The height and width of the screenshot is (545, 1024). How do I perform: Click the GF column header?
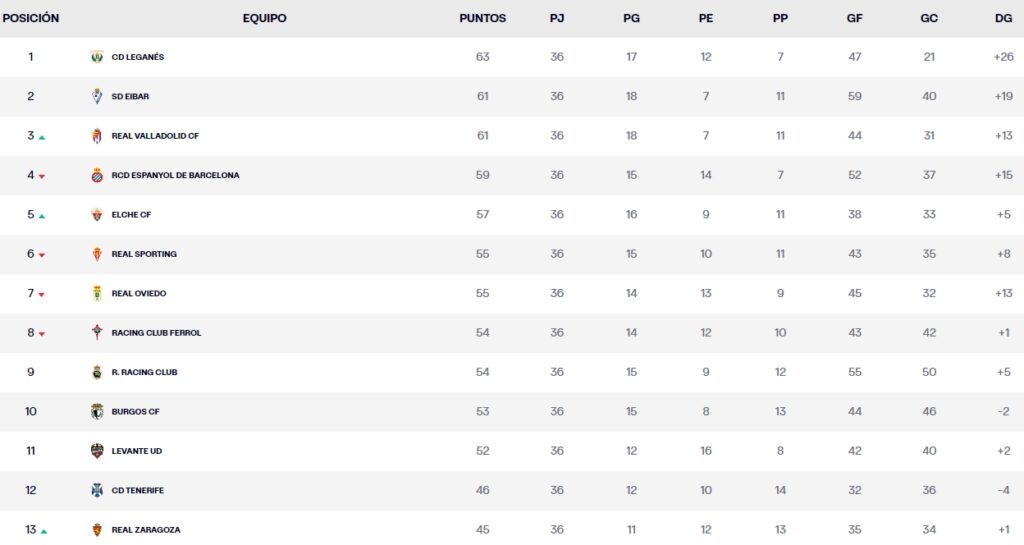(x=854, y=18)
